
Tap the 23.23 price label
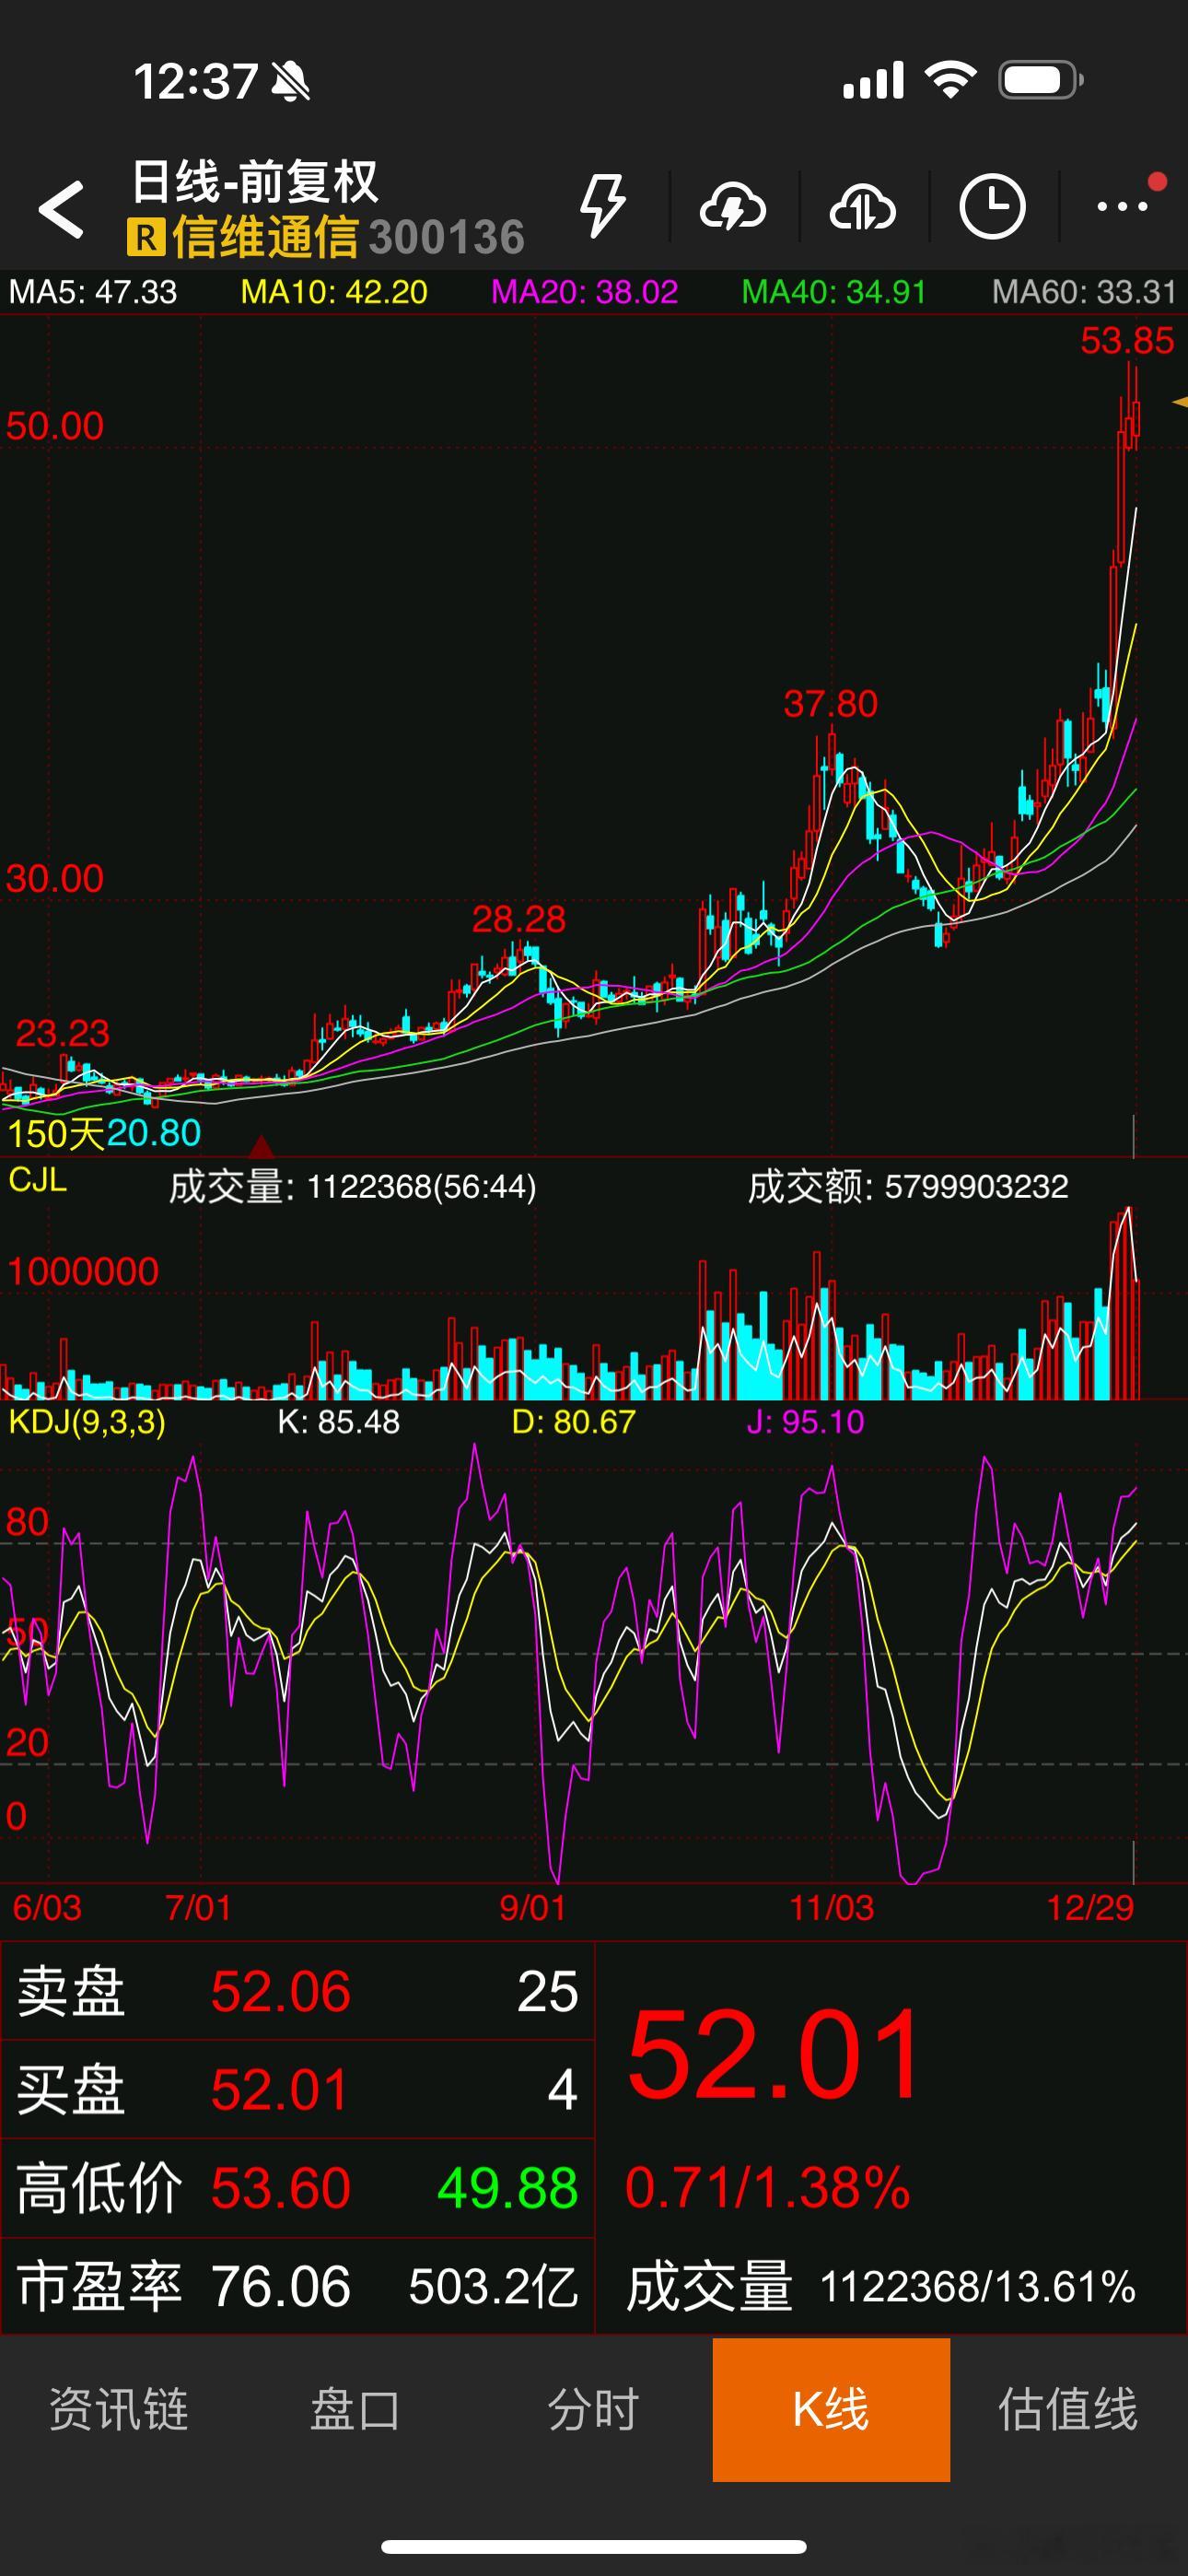click(62, 1033)
